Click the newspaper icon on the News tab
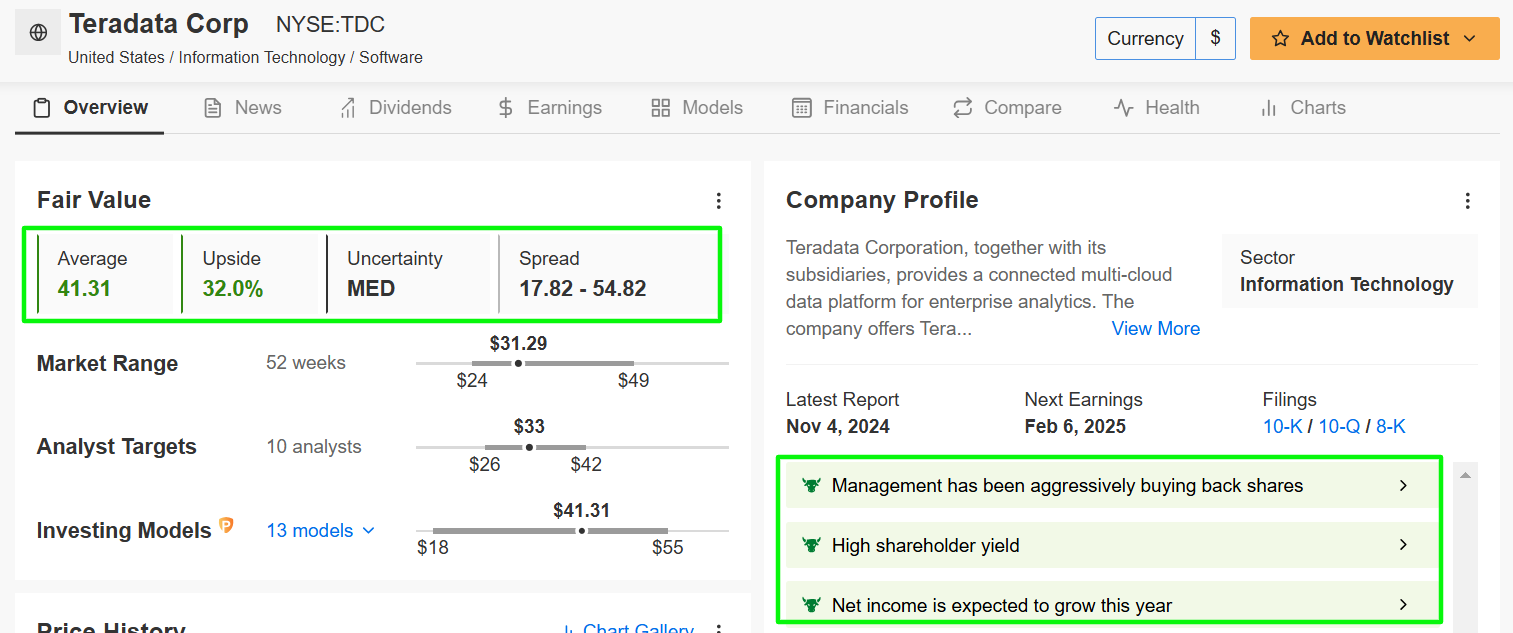The width and height of the screenshot is (1513, 633). (212, 108)
